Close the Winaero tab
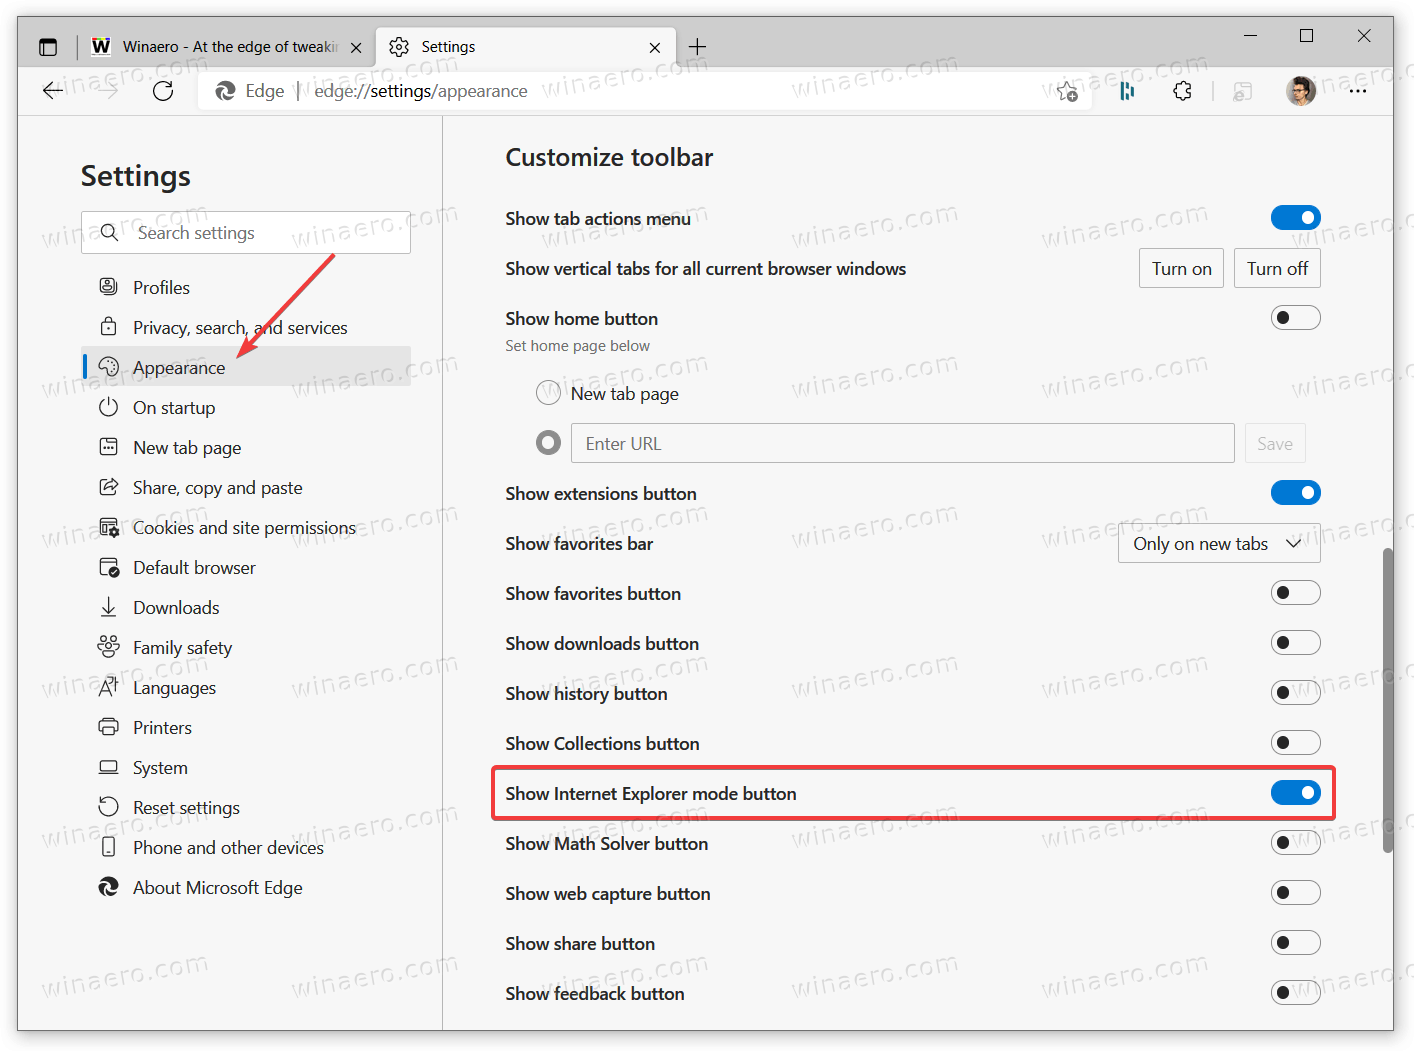The height and width of the screenshot is (1051, 1414). [x=356, y=47]
